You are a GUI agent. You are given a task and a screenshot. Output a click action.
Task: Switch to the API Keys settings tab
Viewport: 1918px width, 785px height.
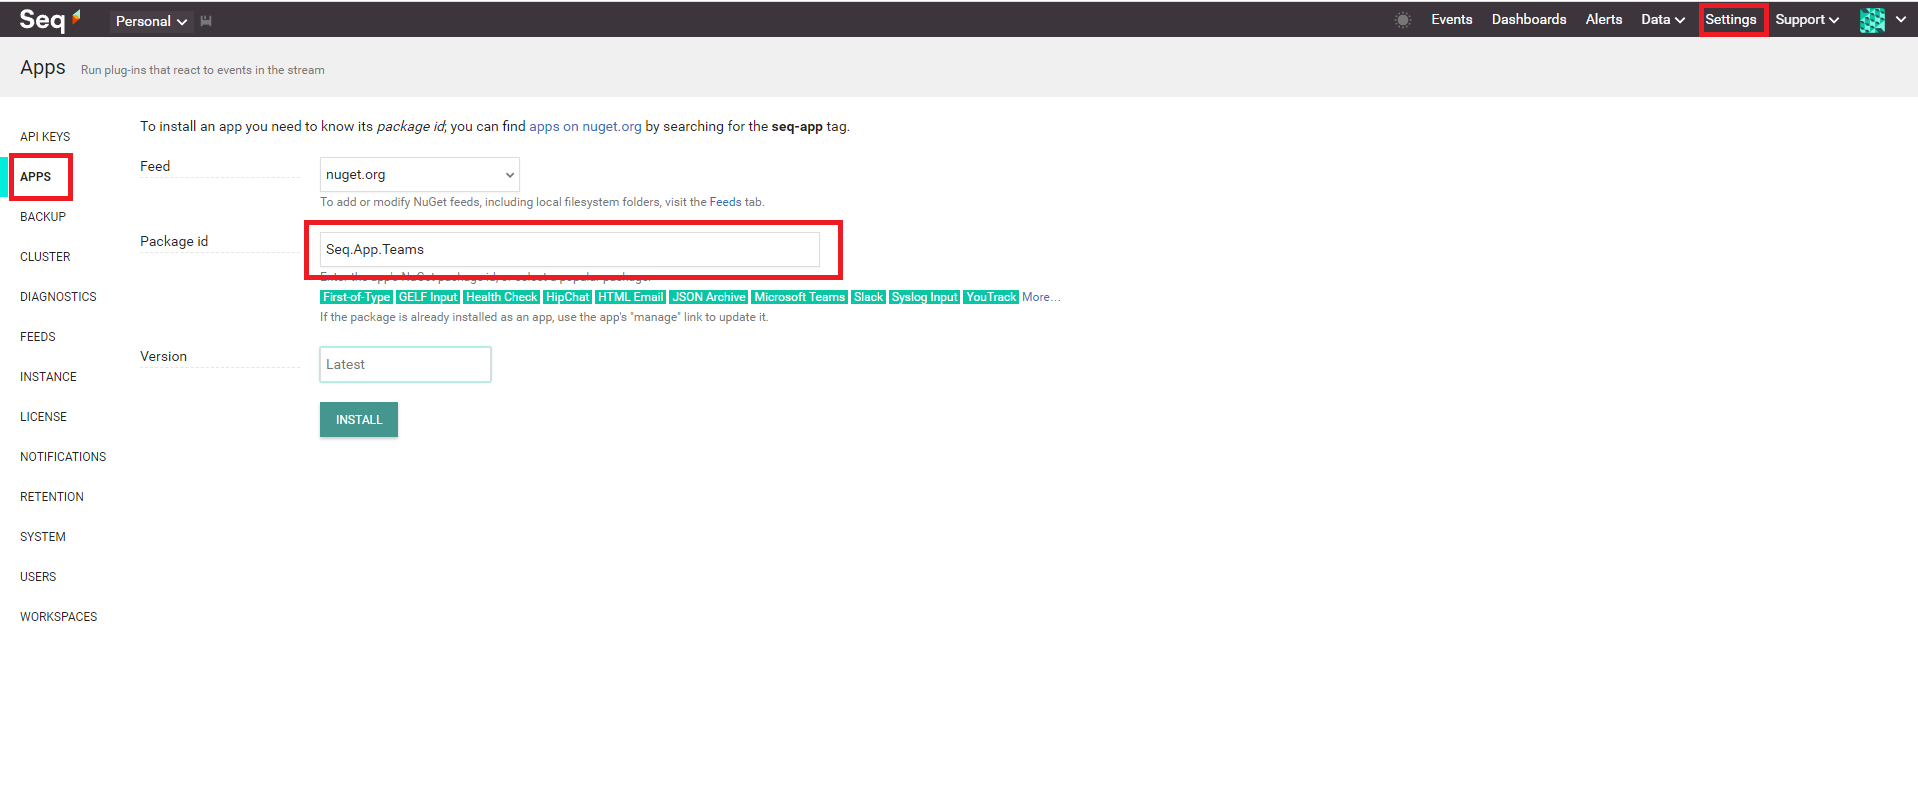(x=45, y=137)
